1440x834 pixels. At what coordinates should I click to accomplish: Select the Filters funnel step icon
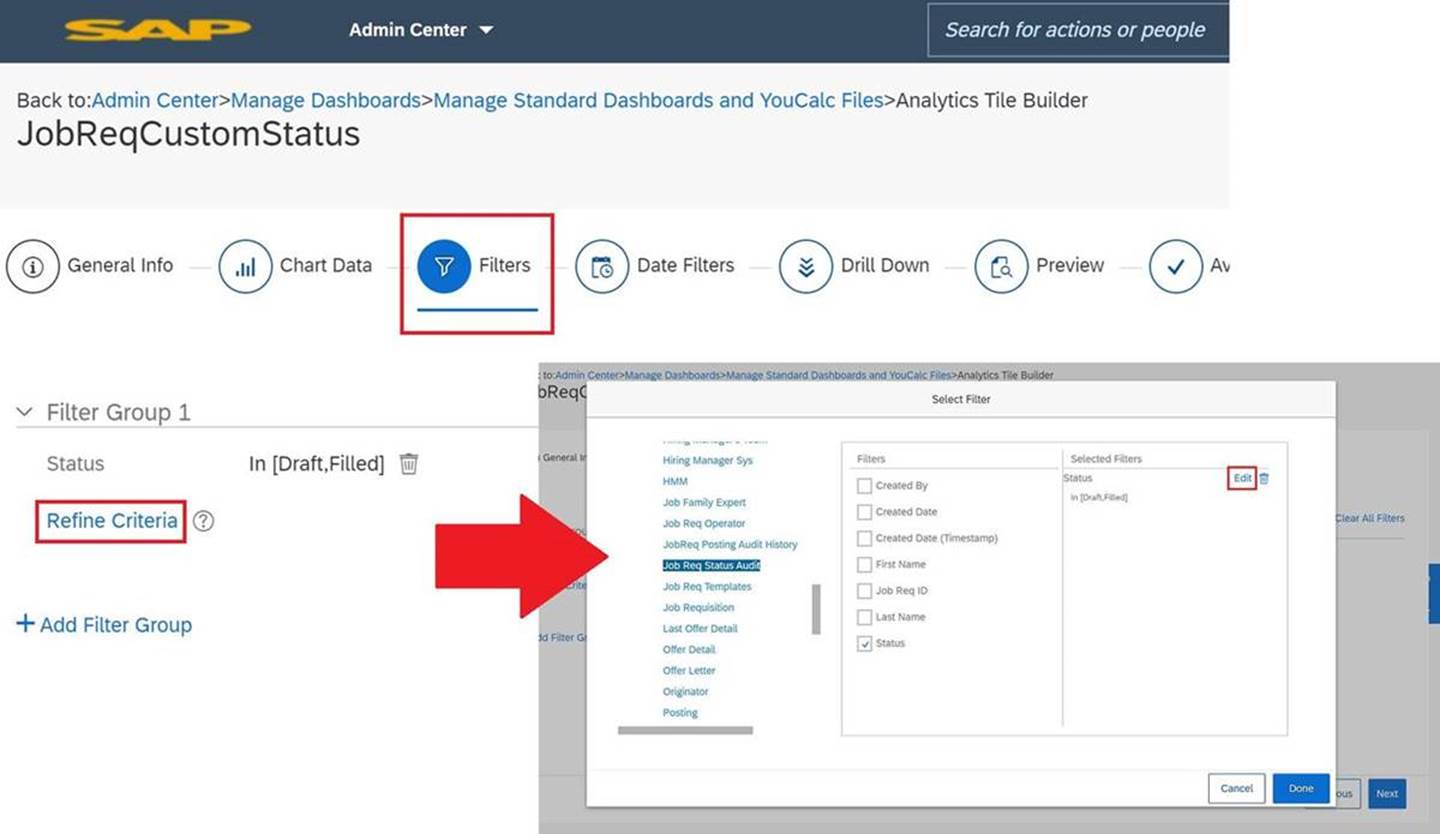(x=444, y=266)
